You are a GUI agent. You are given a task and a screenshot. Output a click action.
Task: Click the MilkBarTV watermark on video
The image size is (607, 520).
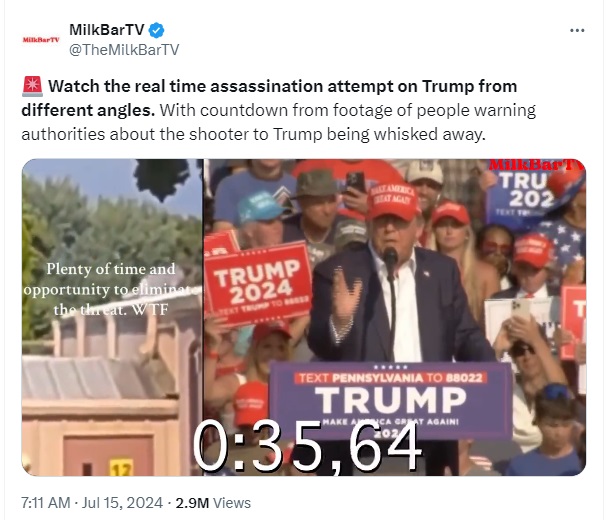coord(536,165)
